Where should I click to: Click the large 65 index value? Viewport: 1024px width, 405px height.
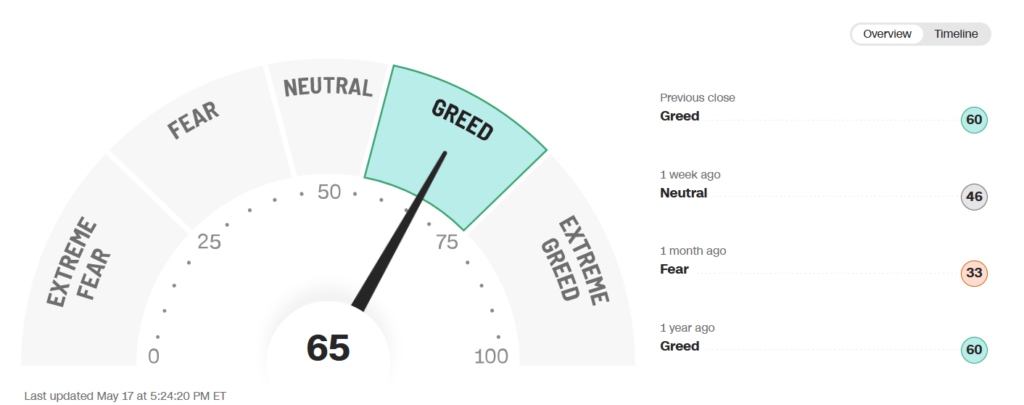(328, 348)
